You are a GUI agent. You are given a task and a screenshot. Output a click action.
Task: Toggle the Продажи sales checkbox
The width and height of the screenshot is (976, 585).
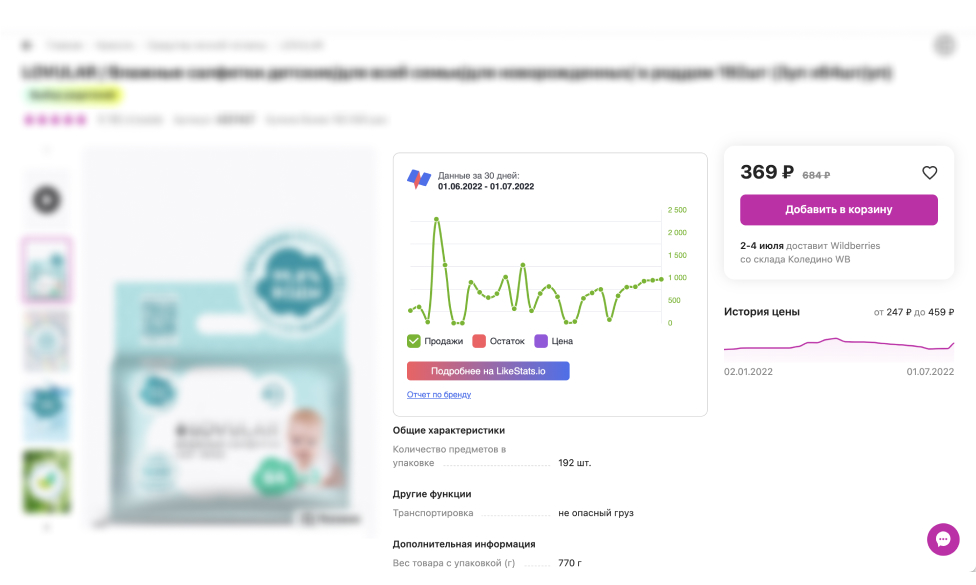[x=414, y=341]
